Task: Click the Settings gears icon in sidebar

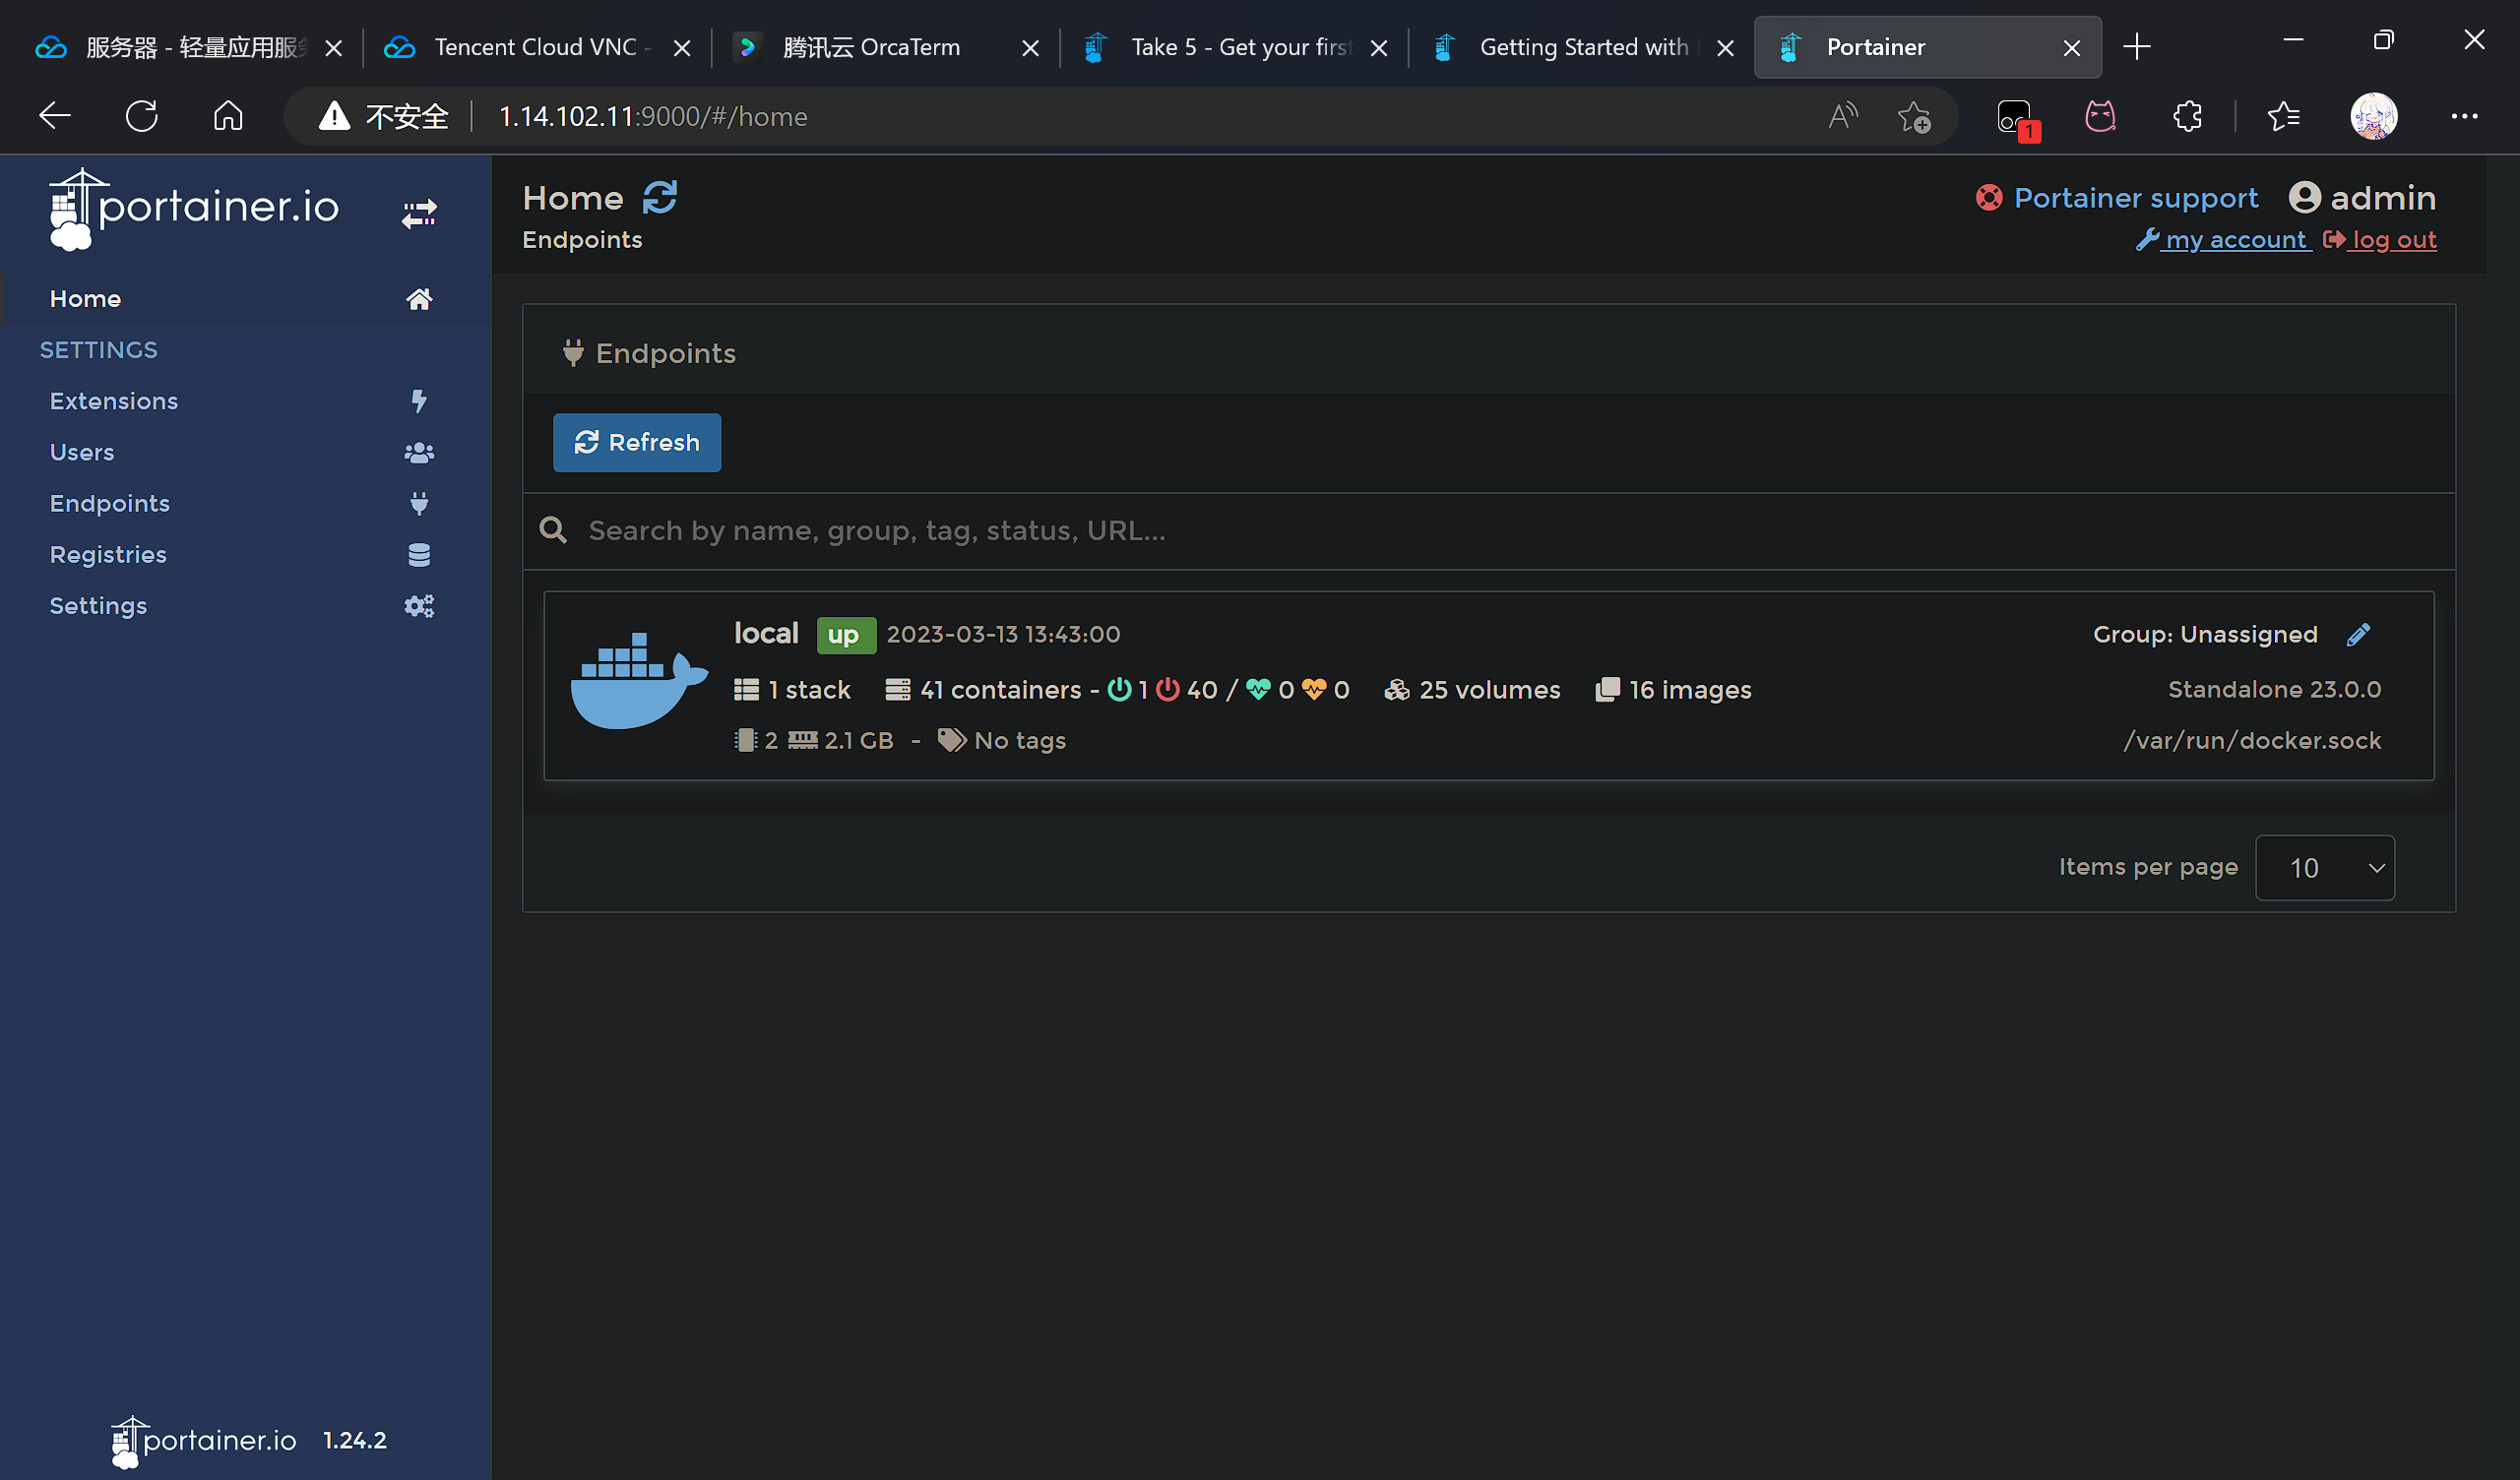Action: click(x=419, y=606)
